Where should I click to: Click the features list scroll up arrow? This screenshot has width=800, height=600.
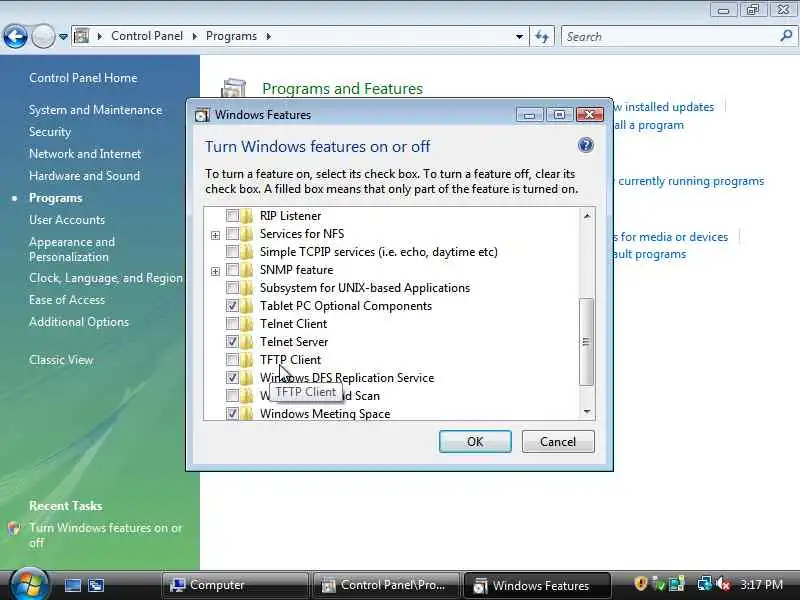tap(587, 216)
